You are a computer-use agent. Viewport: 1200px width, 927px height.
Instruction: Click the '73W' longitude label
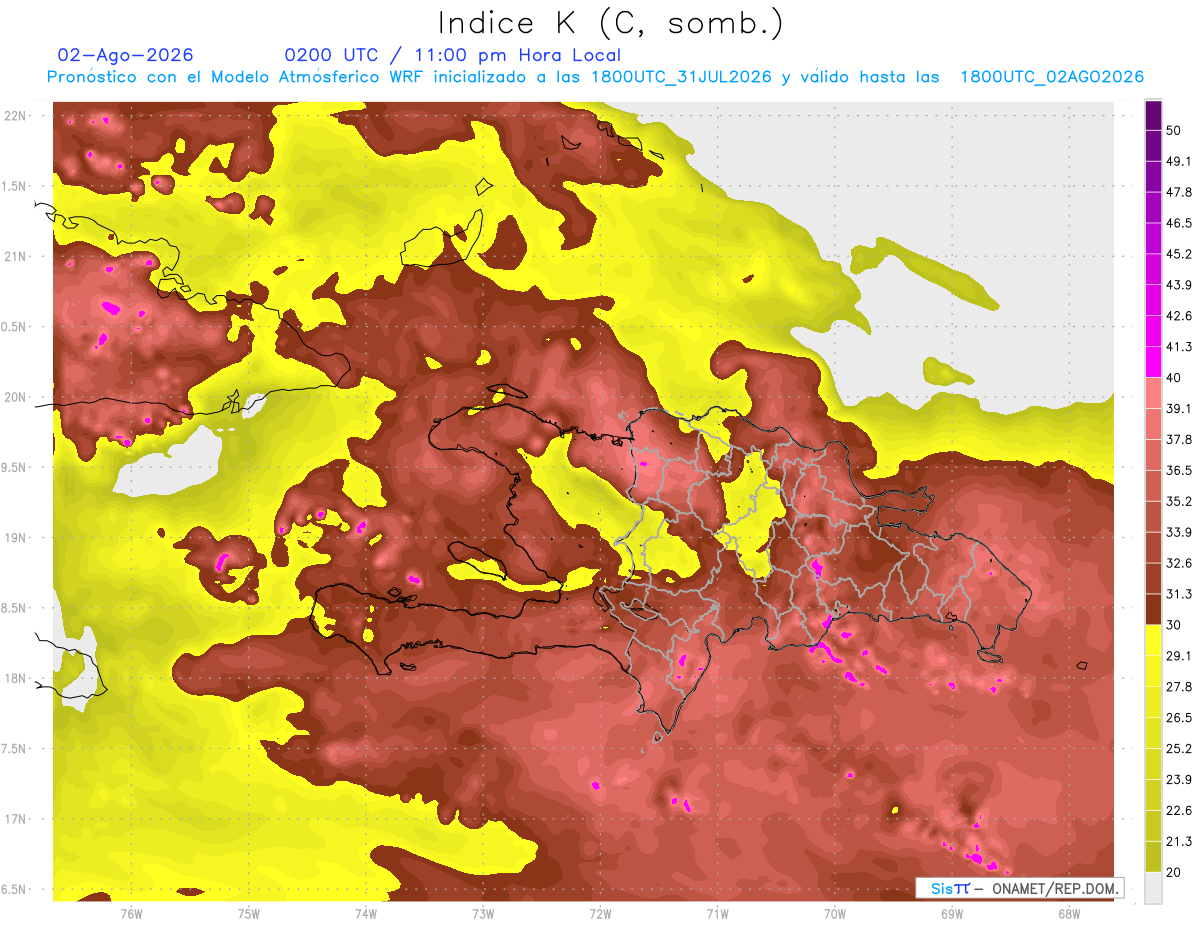483,913
